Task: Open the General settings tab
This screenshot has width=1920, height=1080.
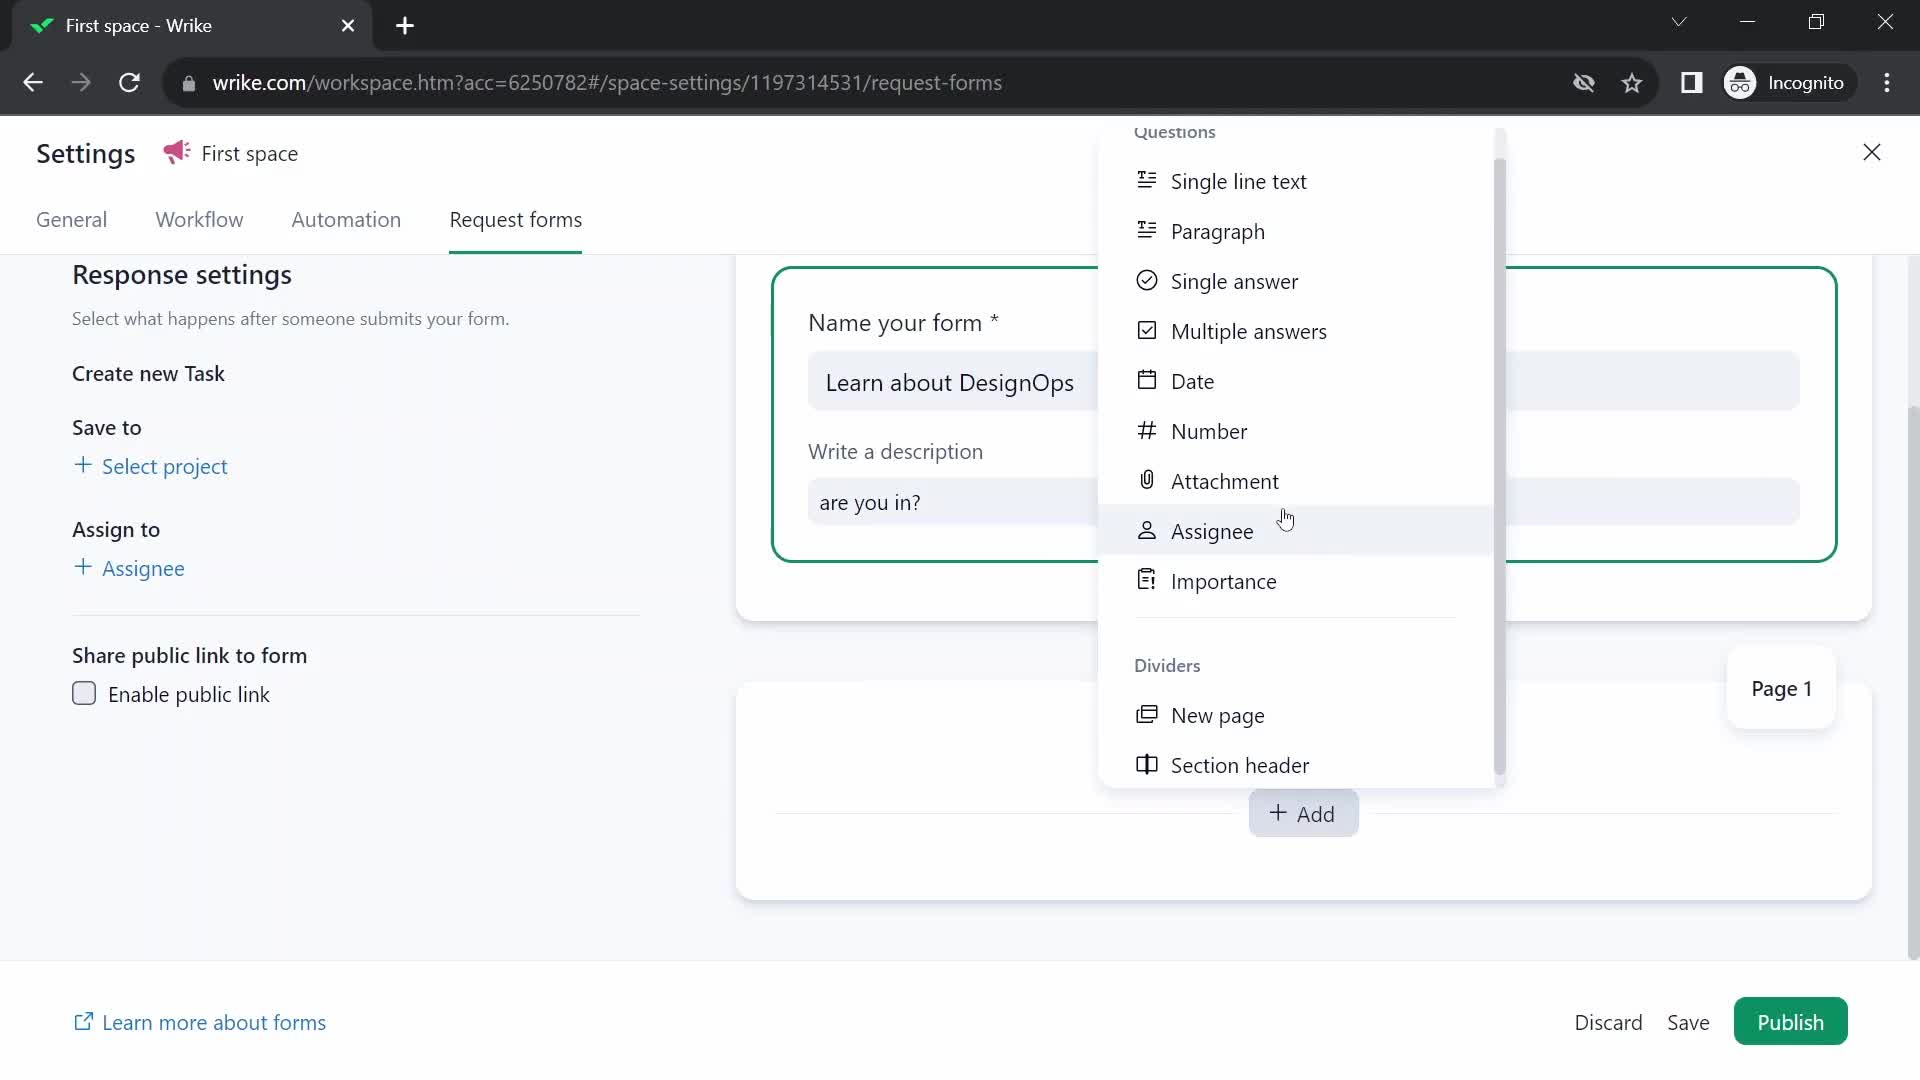Action: coord(71,220)
